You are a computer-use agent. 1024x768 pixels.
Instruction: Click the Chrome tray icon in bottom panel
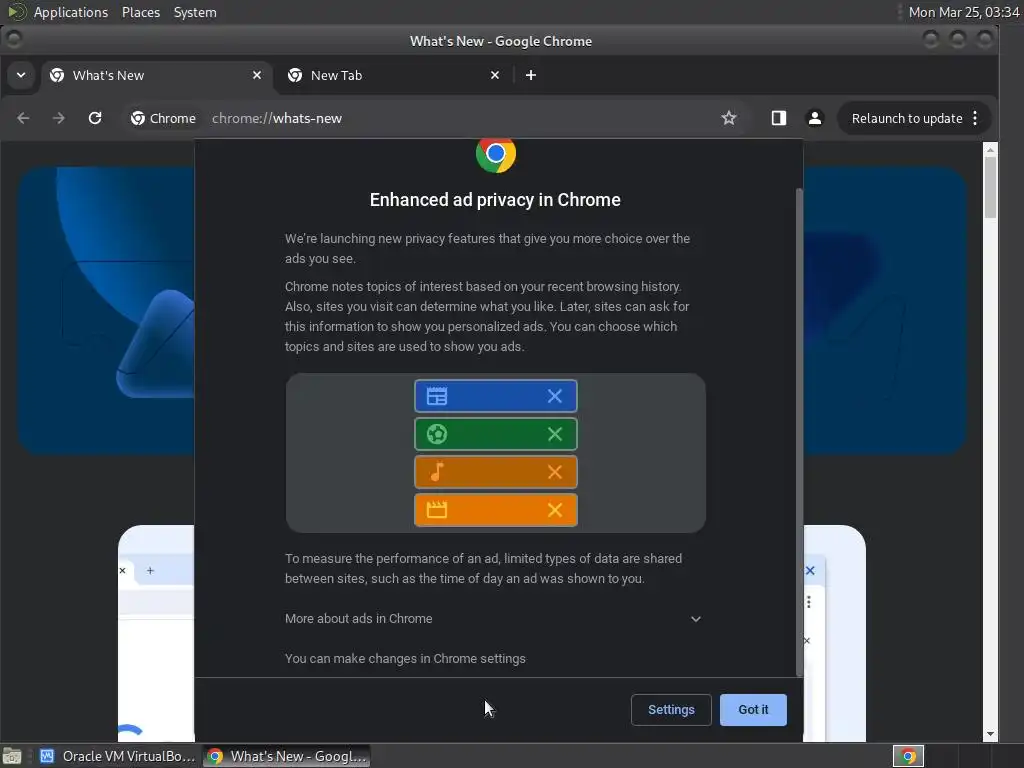(x=908, y=756)
